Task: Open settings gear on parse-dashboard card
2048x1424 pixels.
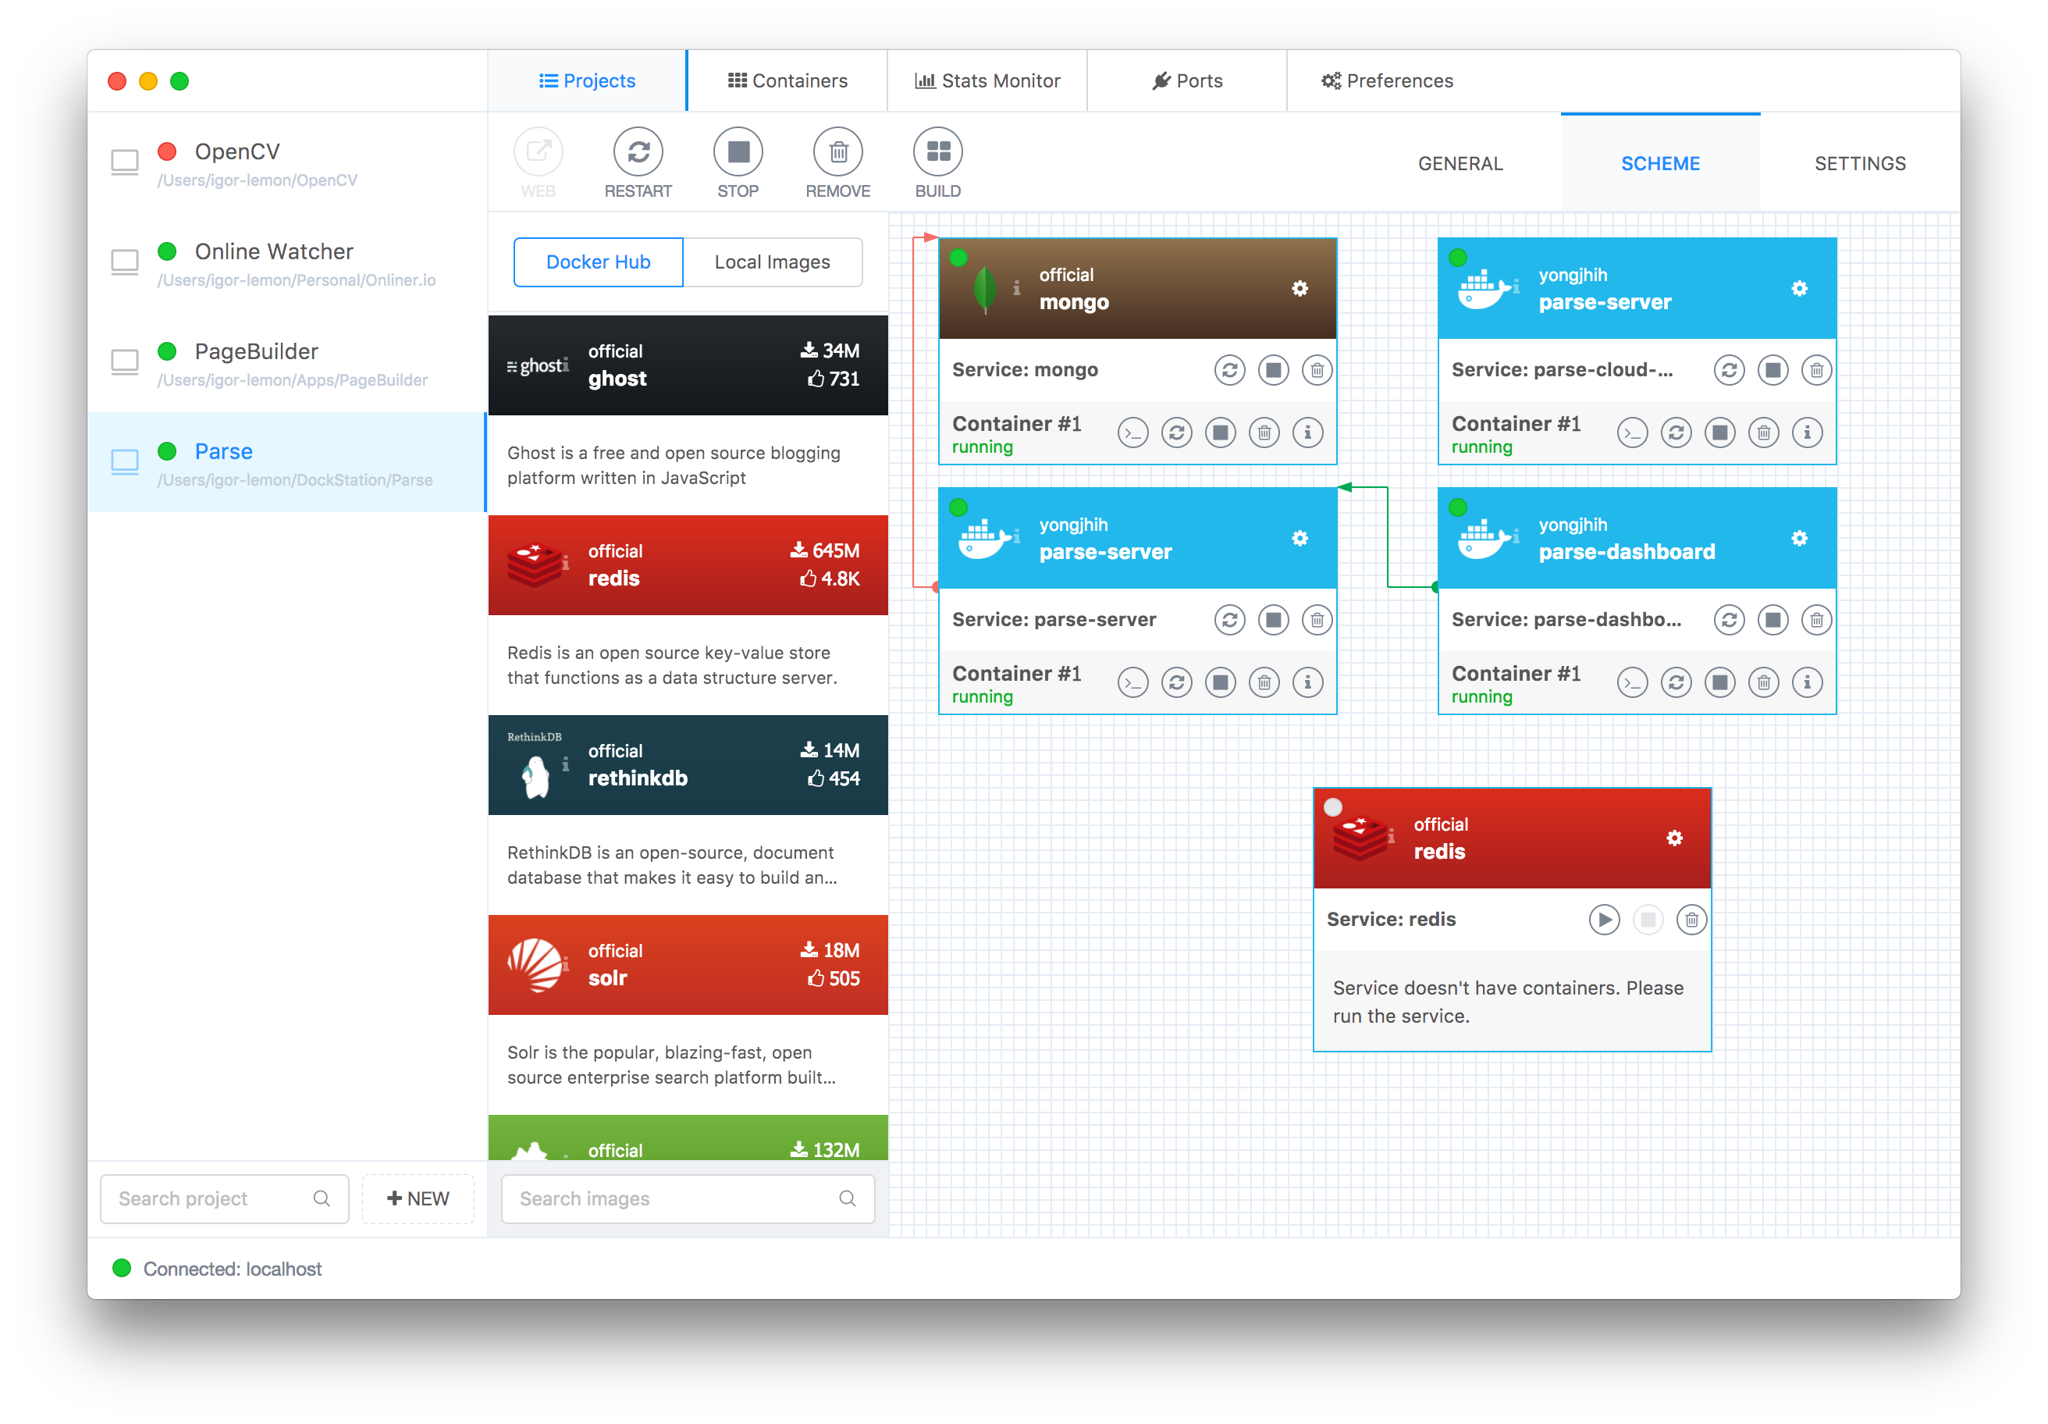Action: click(x=1799, y=538)
